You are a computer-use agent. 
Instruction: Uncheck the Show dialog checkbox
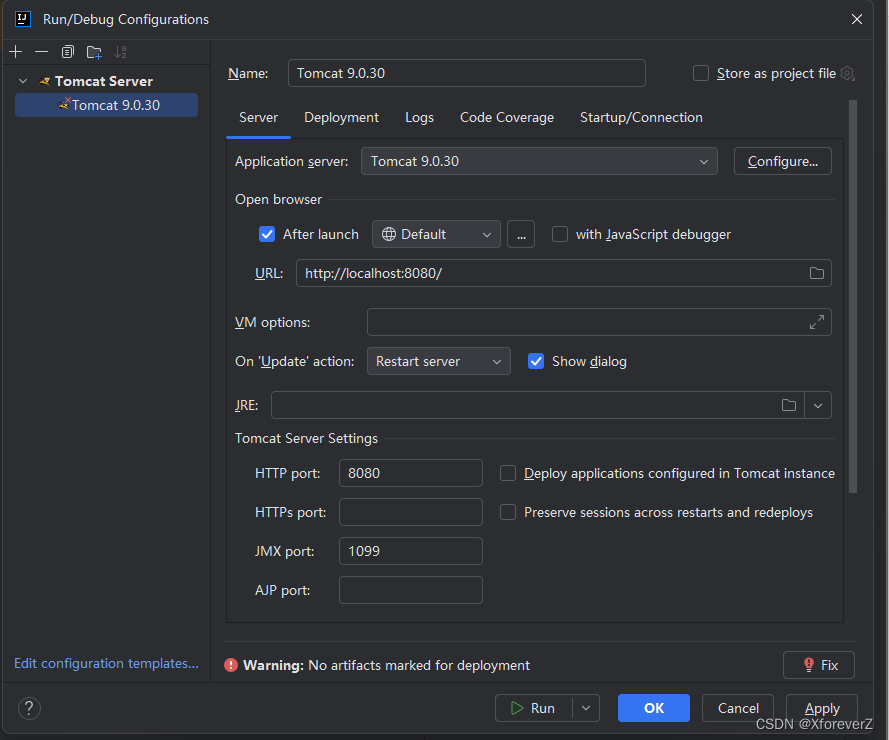coord(536,361)
